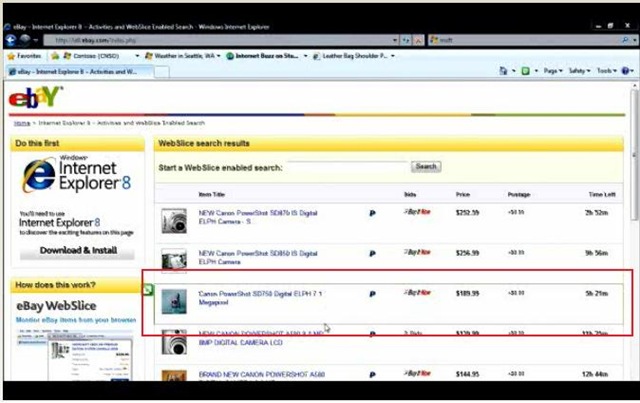Open the Safety menu

579,71
